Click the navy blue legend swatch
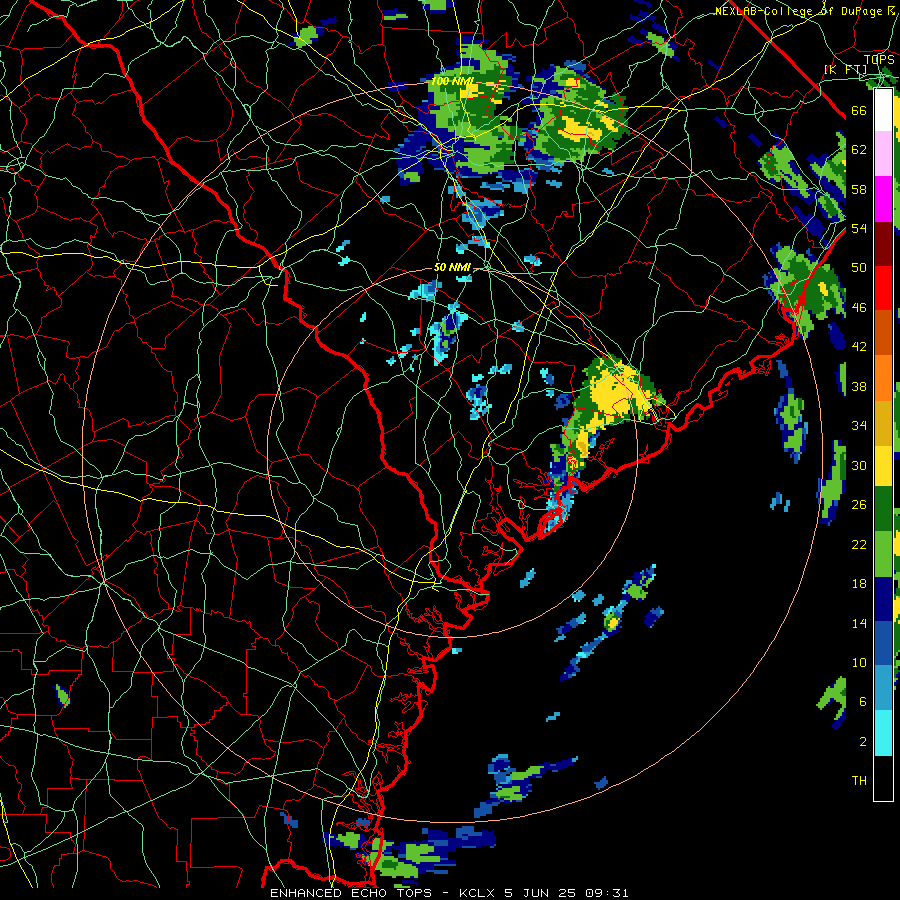Image resolution: width=900 pixels, height=900 pixels. pyautogui.click(x=883, y=599)
